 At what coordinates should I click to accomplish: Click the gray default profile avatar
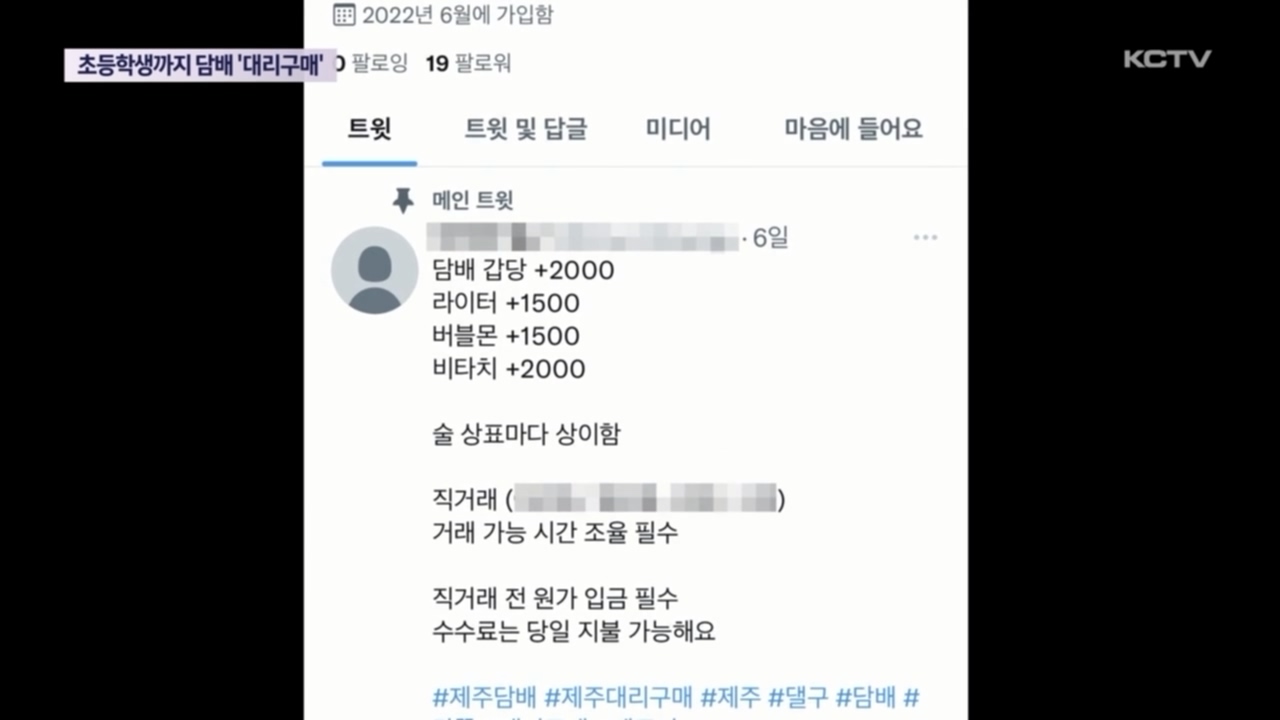click(x=374, y=270)
